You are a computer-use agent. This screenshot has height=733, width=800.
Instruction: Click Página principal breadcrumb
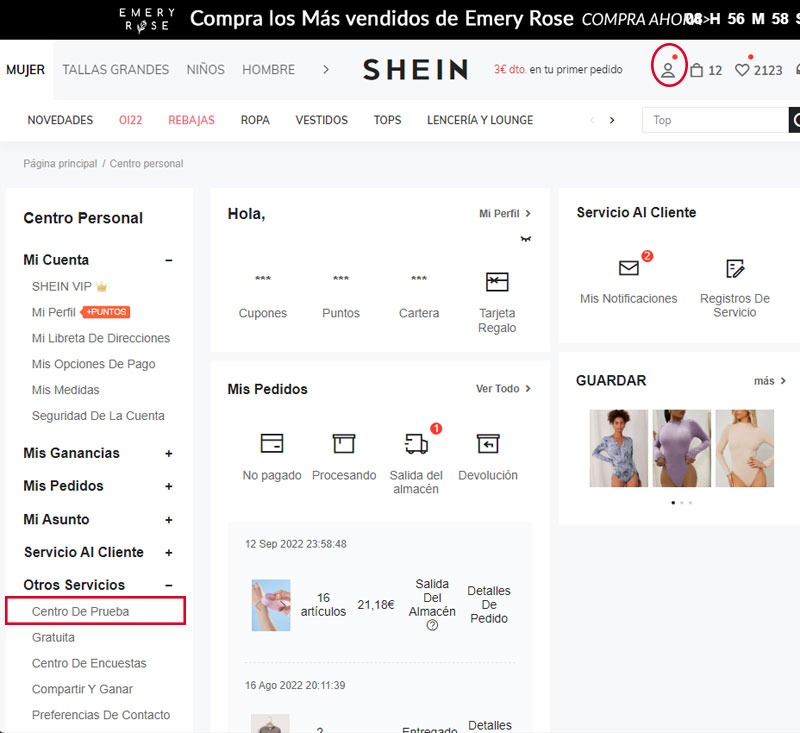tap(60, 164)
